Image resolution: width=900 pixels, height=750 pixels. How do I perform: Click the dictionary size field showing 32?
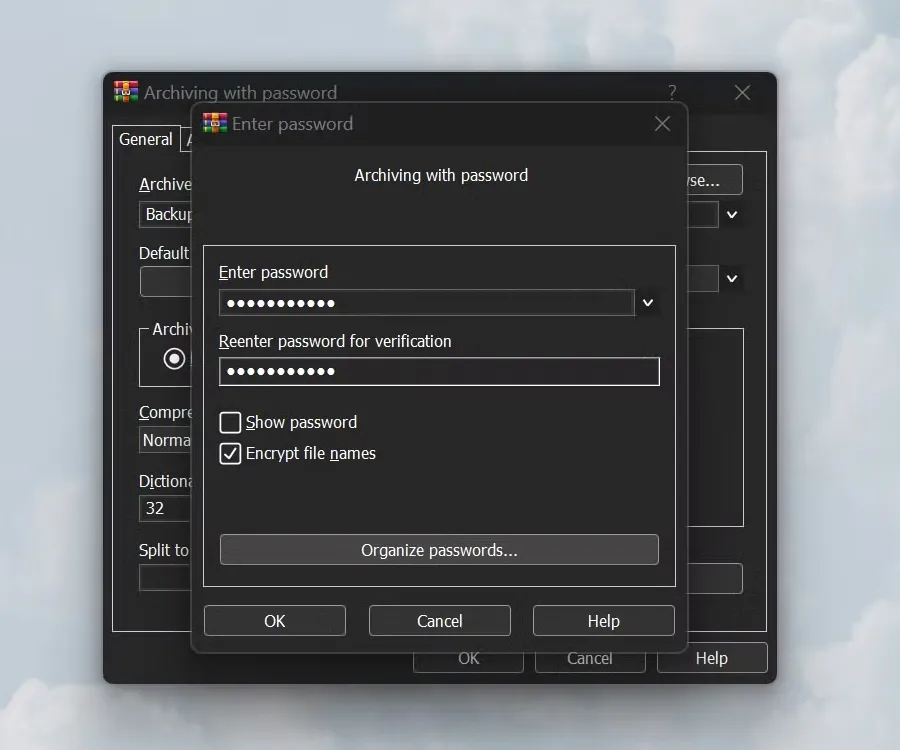coord(165,508)
